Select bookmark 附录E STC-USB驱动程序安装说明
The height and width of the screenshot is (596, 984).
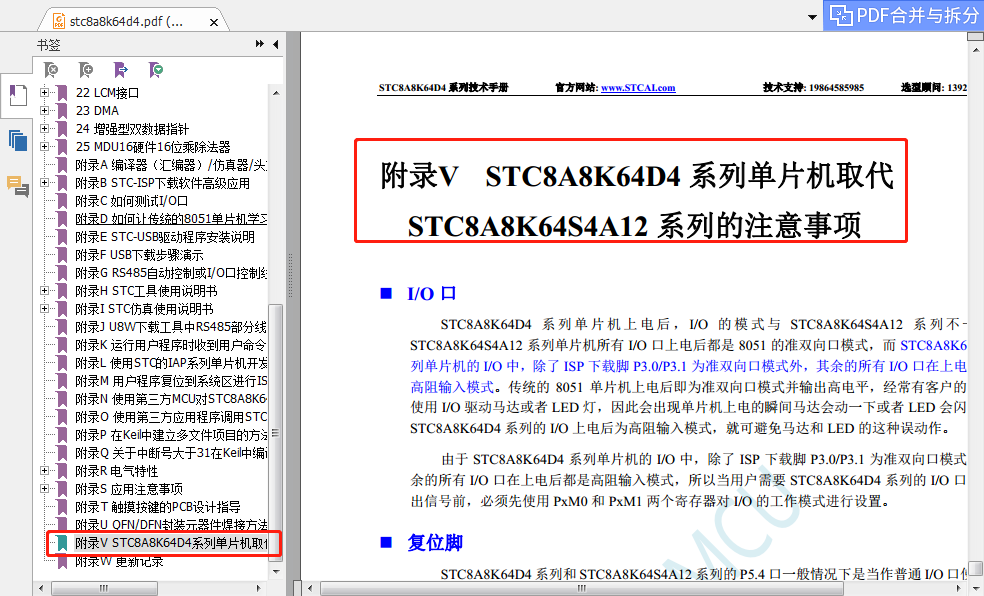(x=165, y=237)
